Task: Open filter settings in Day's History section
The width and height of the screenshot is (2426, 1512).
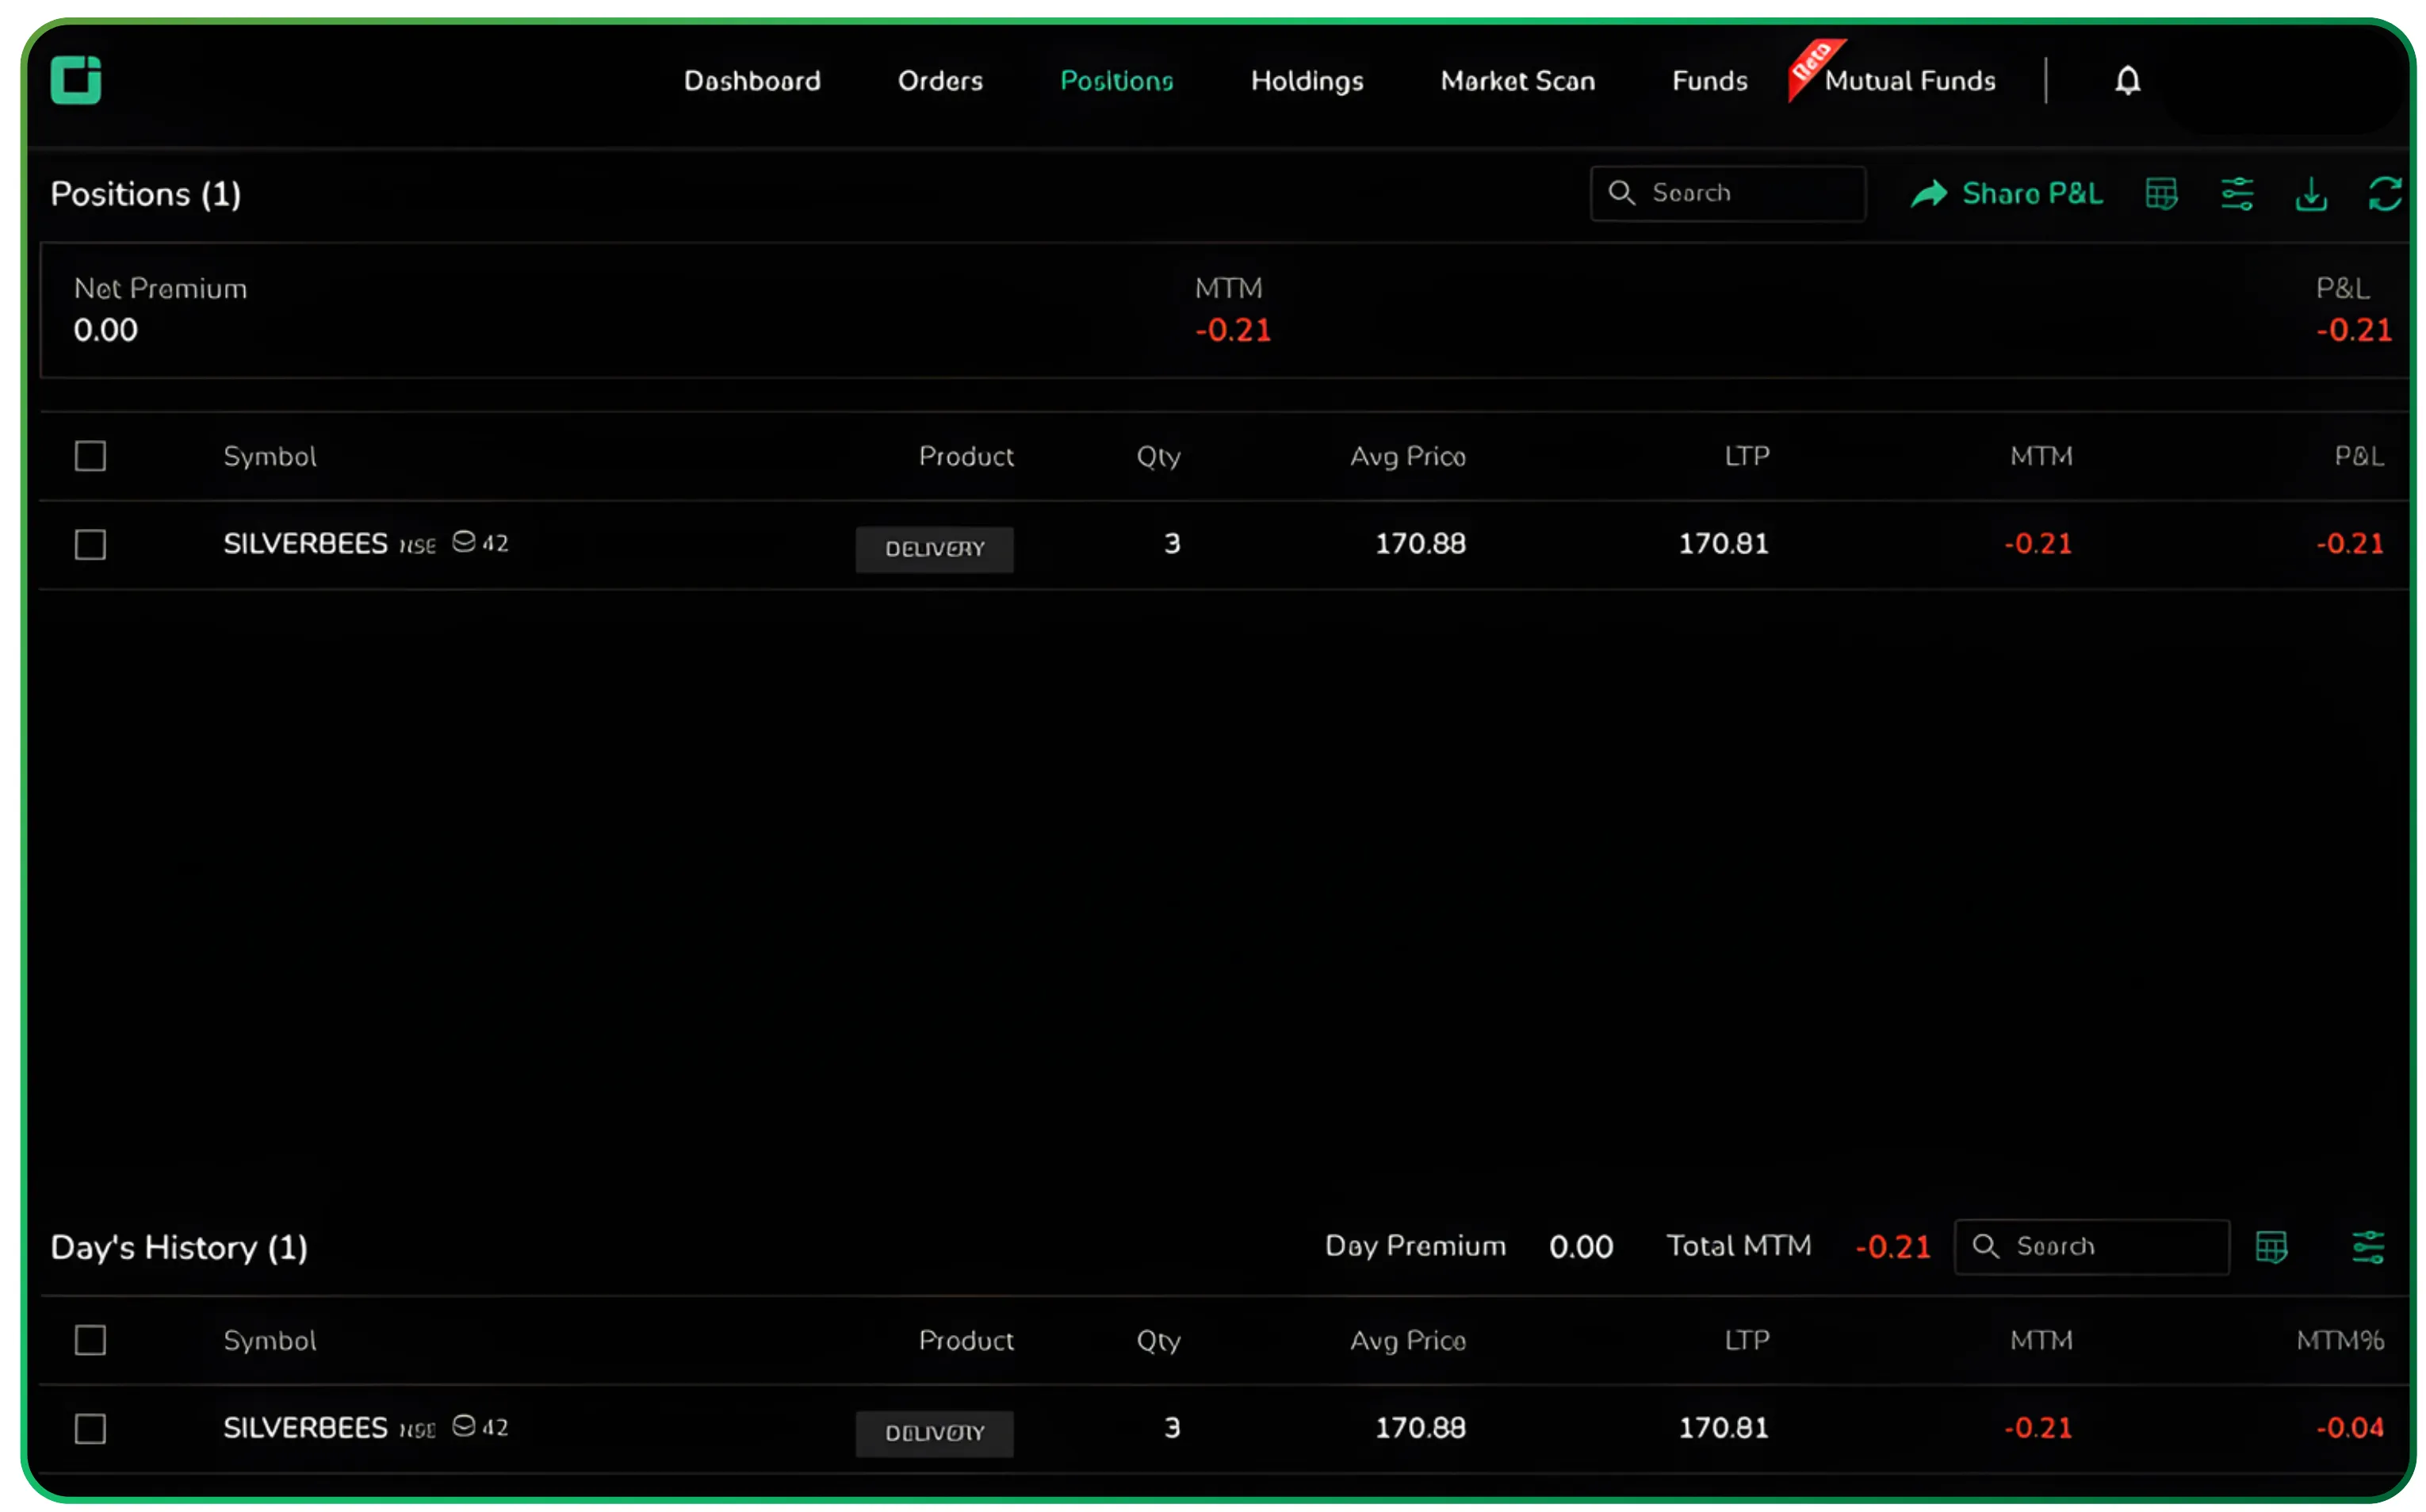Action: point(2367,1246)
